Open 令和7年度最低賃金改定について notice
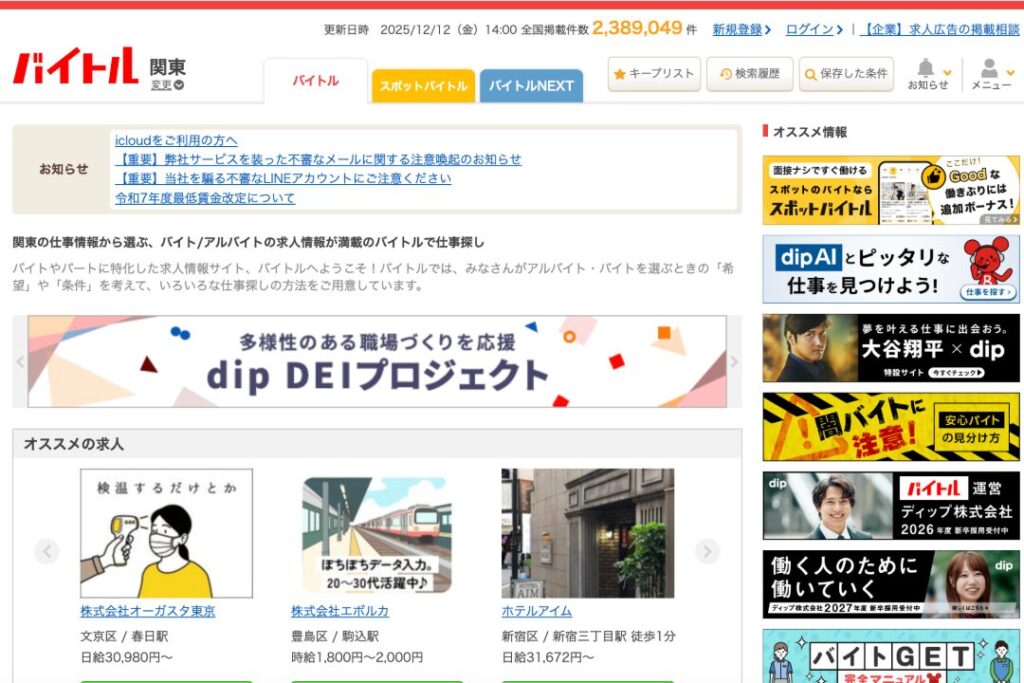Viewport: 1024px width, 683px height. [x=205, y=198]
